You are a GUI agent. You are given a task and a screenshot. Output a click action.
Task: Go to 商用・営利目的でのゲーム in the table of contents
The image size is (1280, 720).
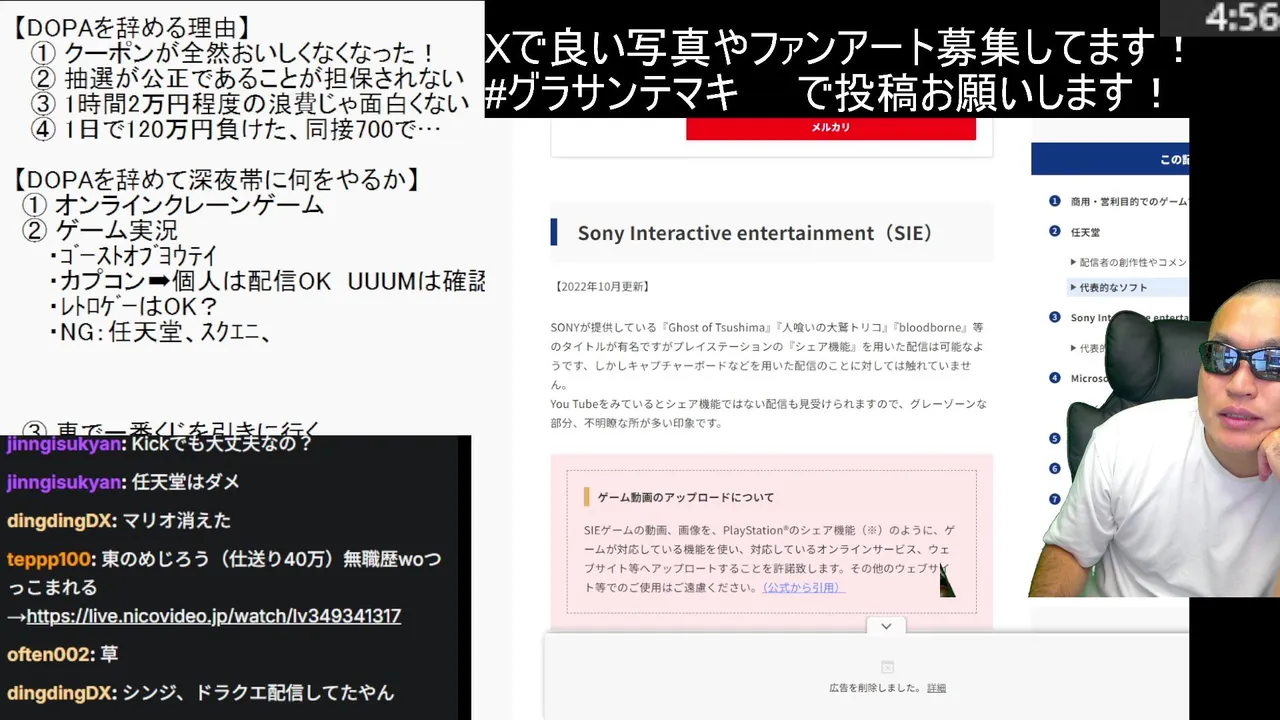[1129, 201]
